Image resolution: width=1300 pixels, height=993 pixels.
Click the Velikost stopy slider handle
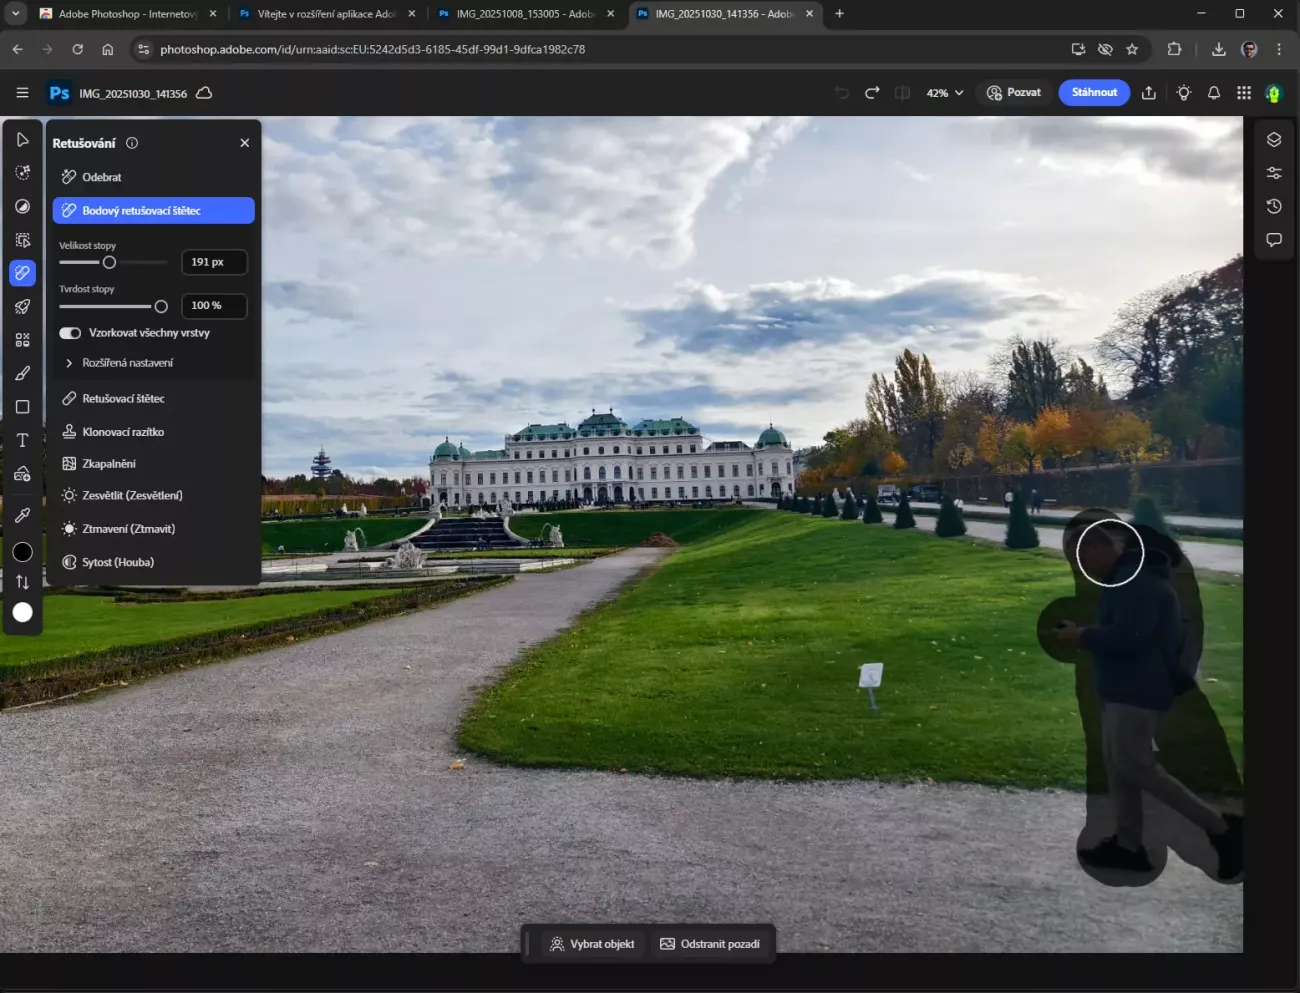coord(109,262)
